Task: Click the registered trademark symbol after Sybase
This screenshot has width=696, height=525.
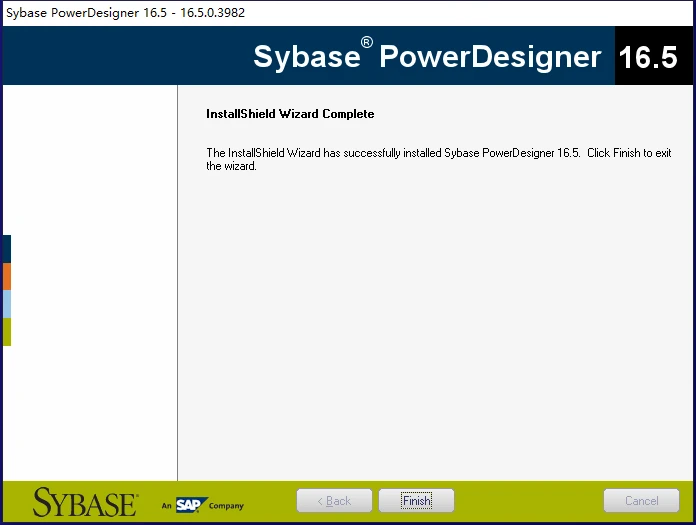Action: click(367, 43)
